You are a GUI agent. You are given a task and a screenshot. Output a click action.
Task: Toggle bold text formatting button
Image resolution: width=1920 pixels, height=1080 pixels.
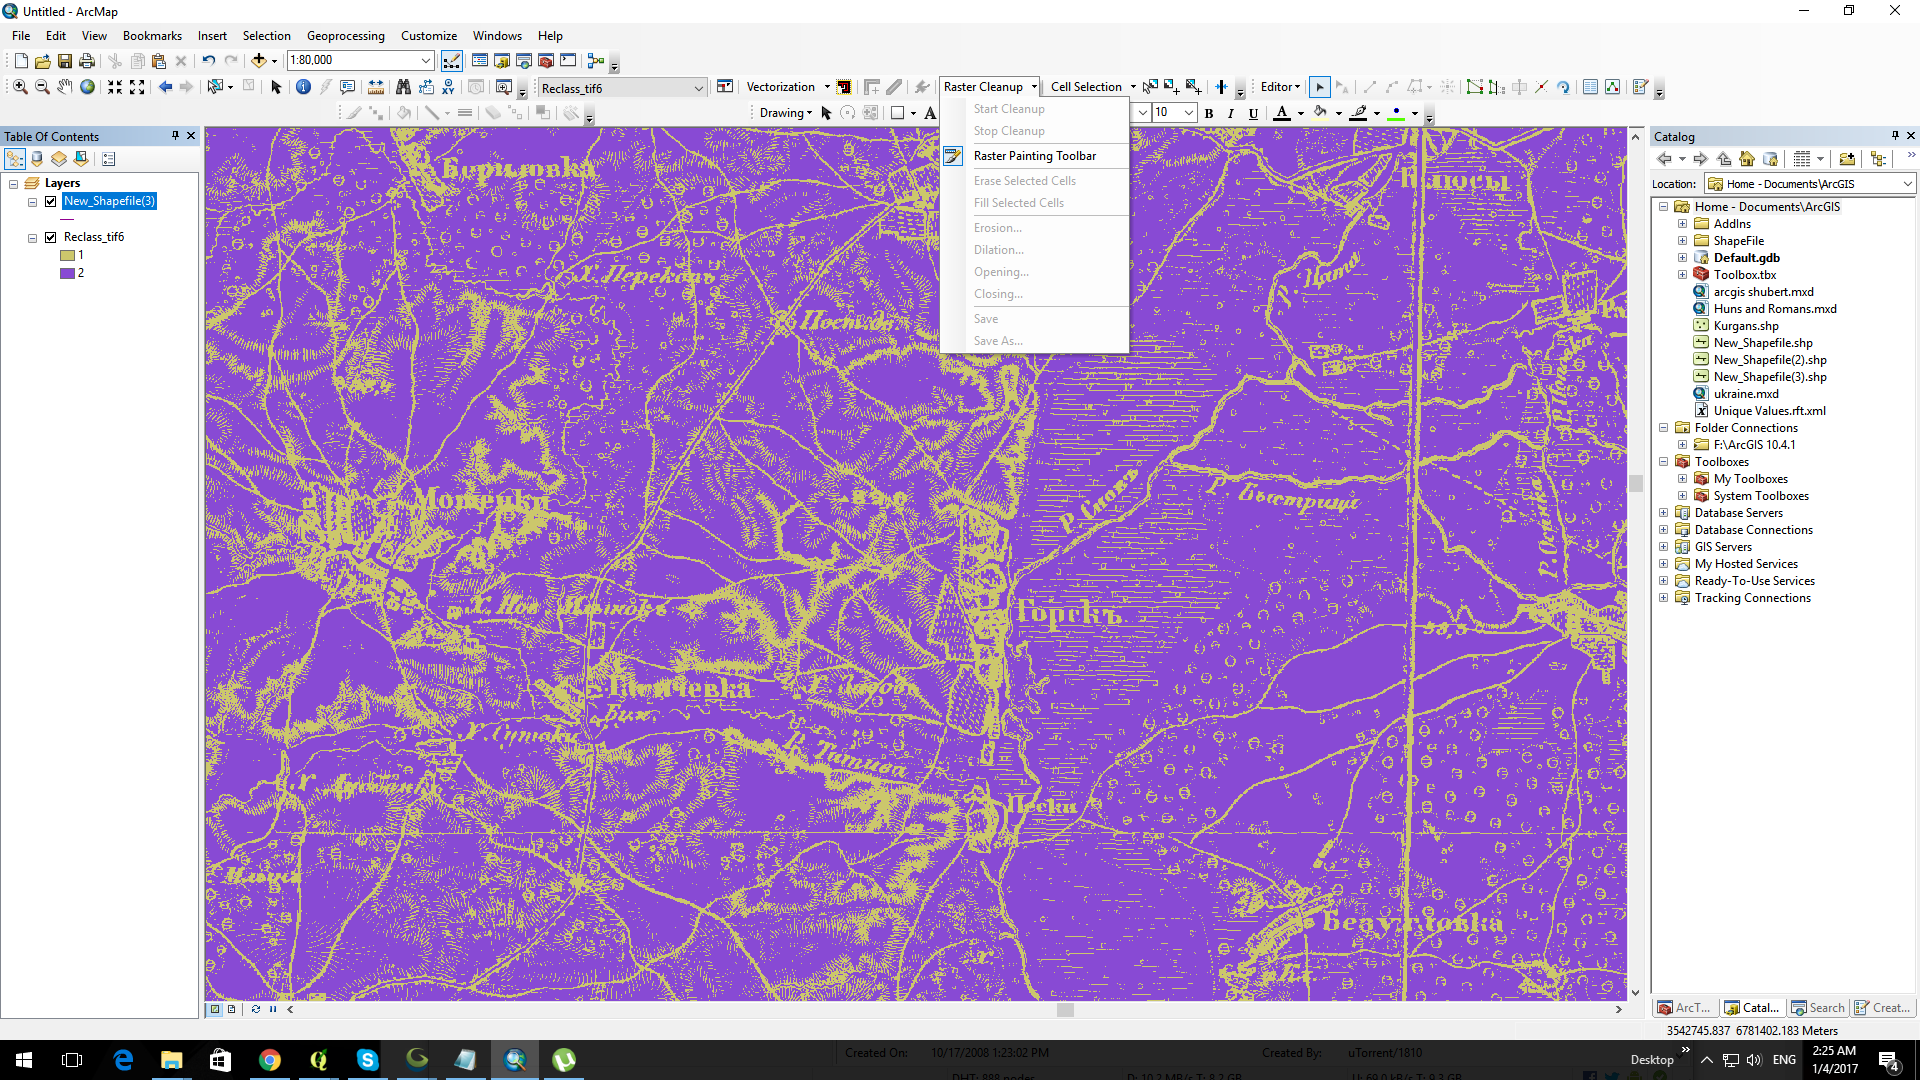pyautogui.click(x=1209, y=113)
